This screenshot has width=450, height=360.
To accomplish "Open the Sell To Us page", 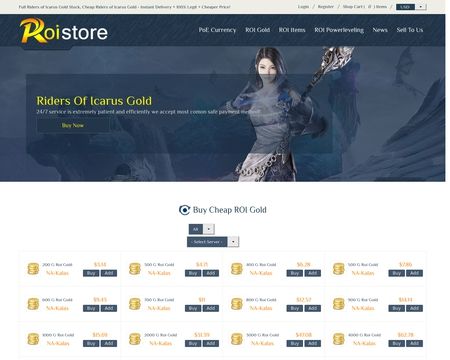I will (x=410, y=30).
